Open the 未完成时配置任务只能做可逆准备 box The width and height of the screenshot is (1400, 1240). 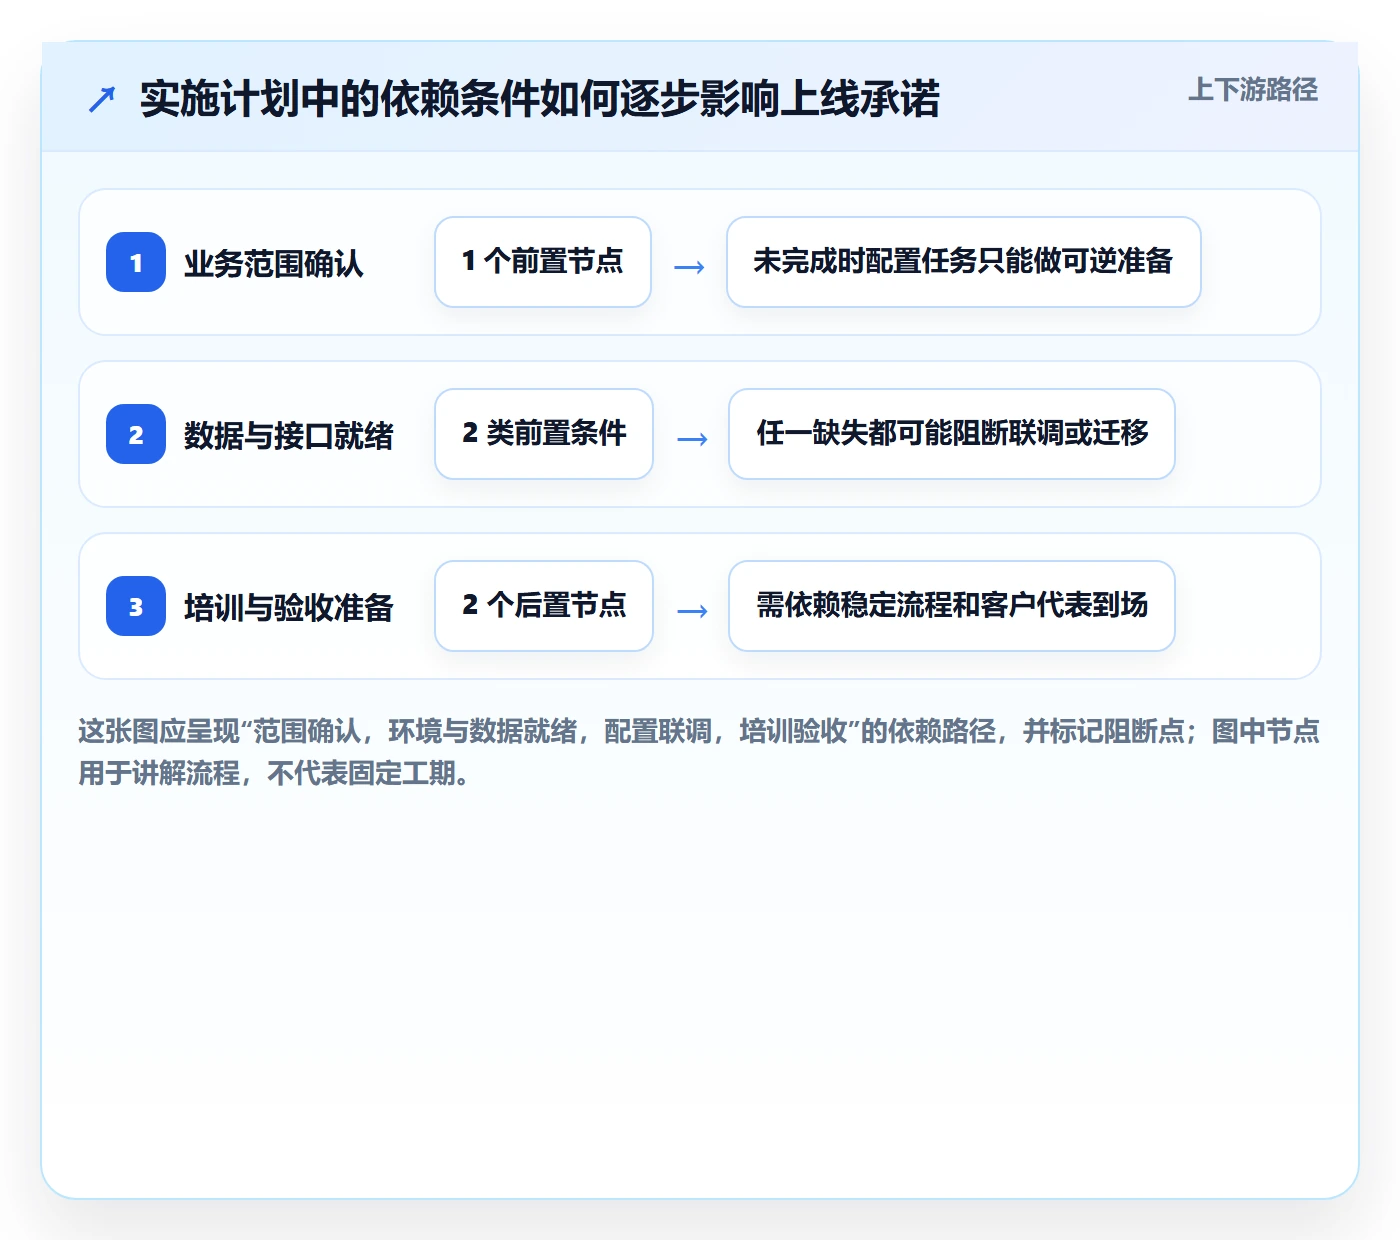pyautogui.click(x=964, y=262)
